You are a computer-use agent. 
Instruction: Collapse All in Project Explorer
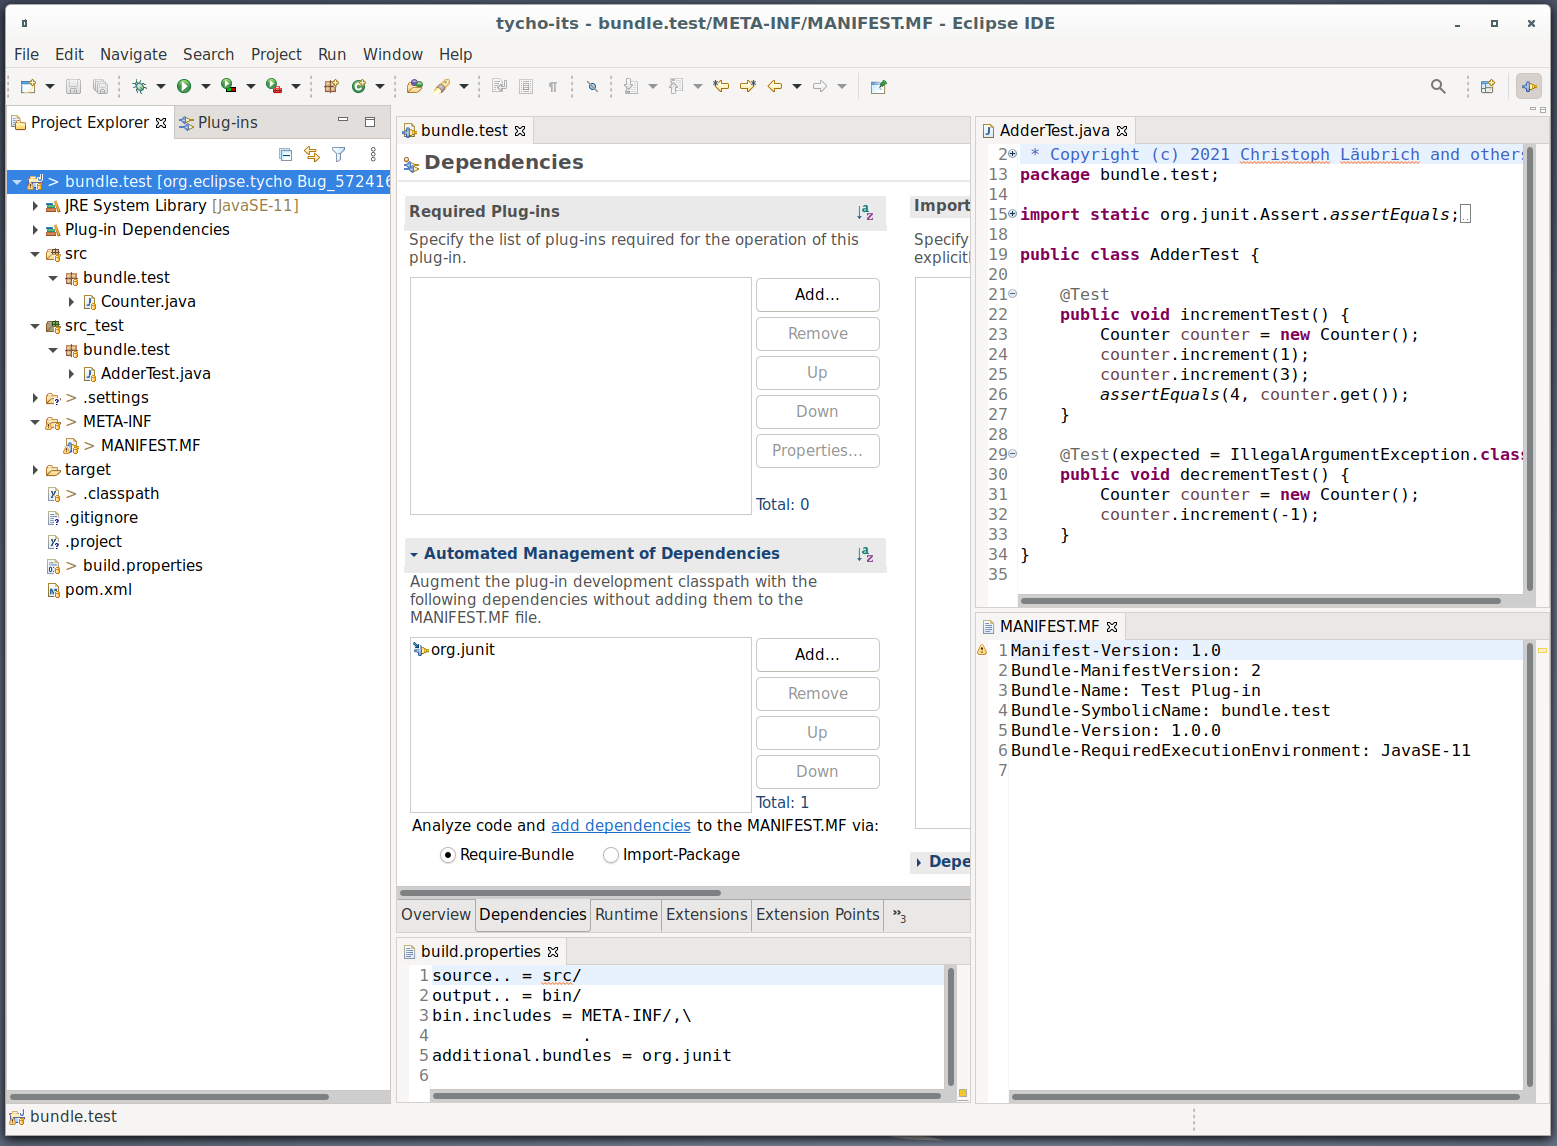285,154
